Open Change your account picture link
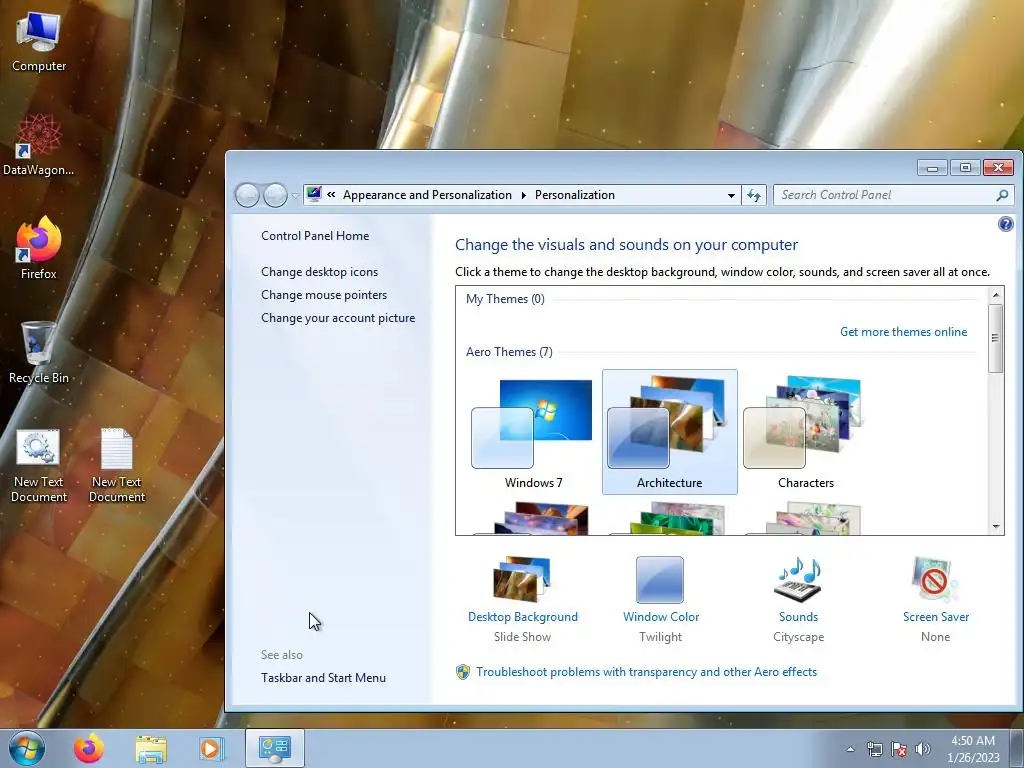Viewport: 1024px width, 768px height. click(338, 318)
